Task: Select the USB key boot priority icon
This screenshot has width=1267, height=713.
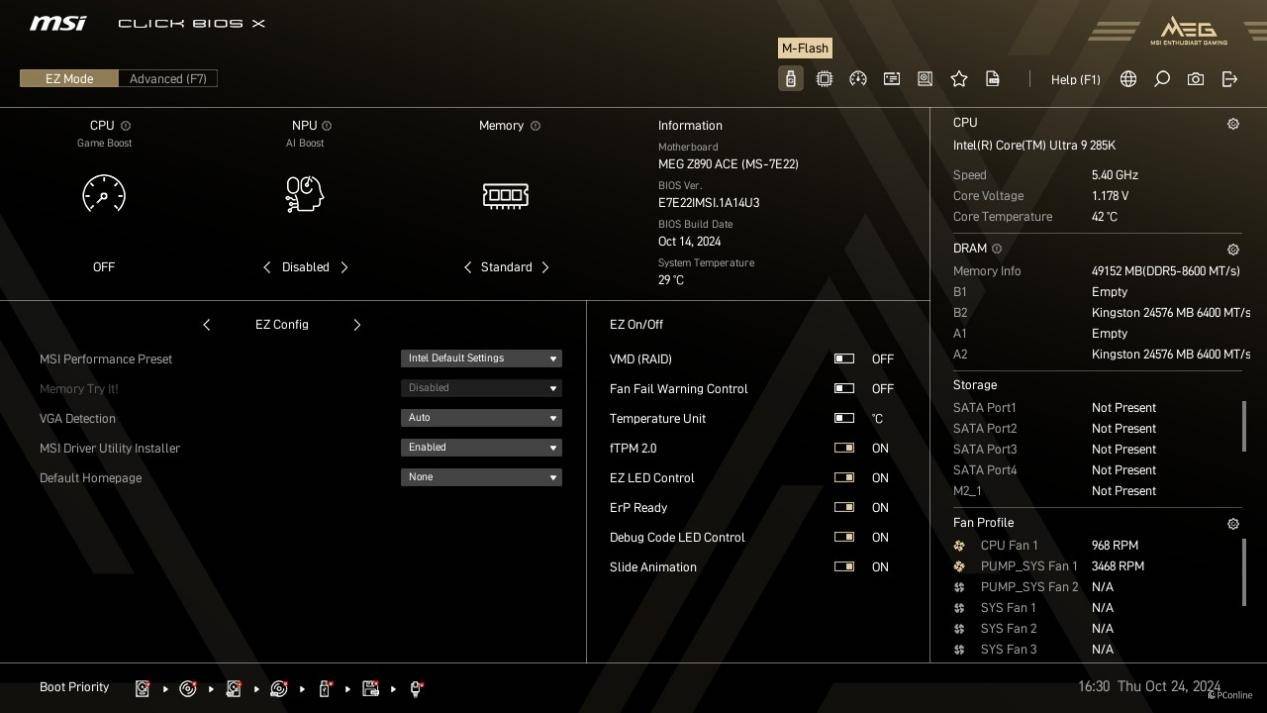Action: [325, 688]
